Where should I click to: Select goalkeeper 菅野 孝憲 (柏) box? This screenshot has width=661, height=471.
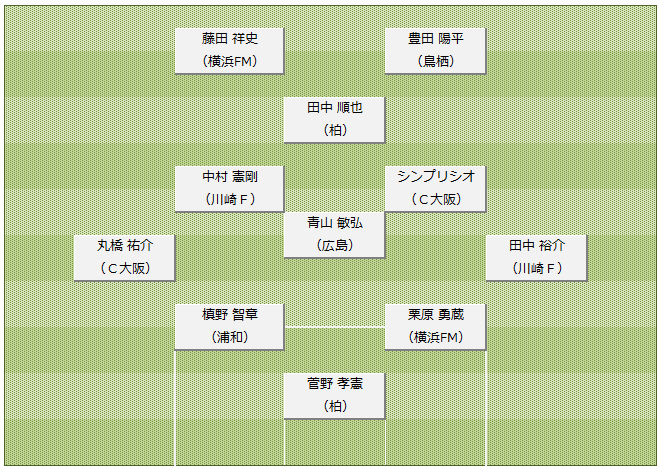click(x=334, y=396)
